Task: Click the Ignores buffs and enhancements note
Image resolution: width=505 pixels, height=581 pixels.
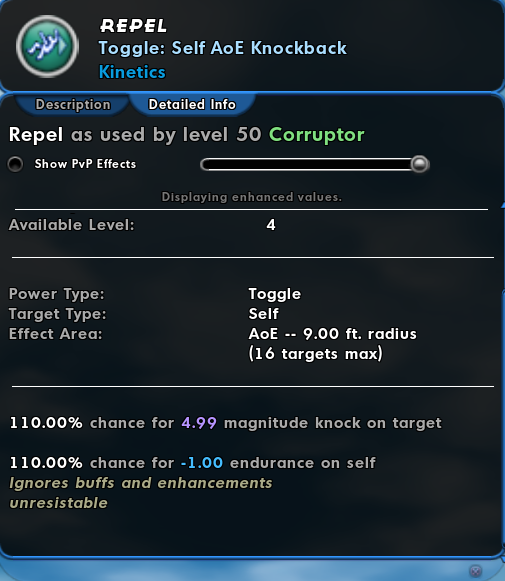Action: click(x=141, y=483)
